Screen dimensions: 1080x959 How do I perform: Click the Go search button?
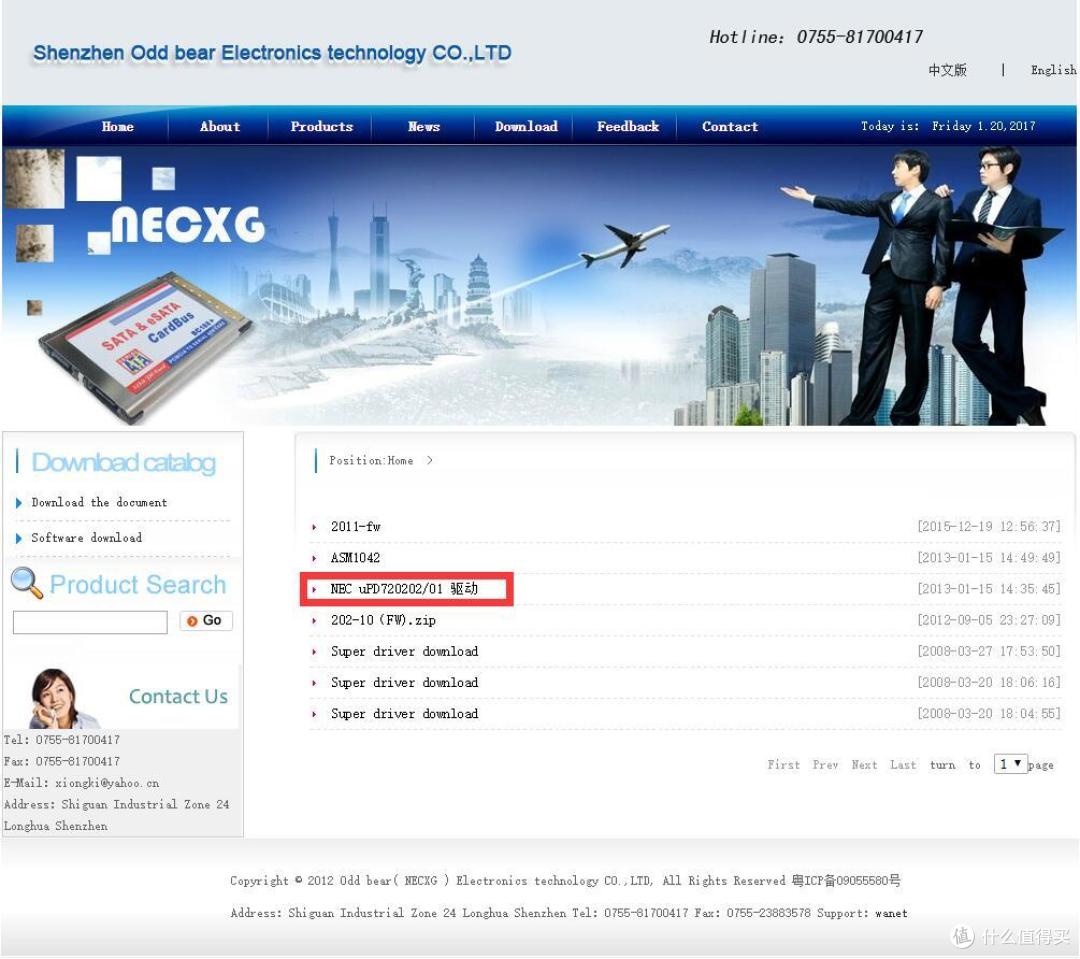click(x=206, y=621)
